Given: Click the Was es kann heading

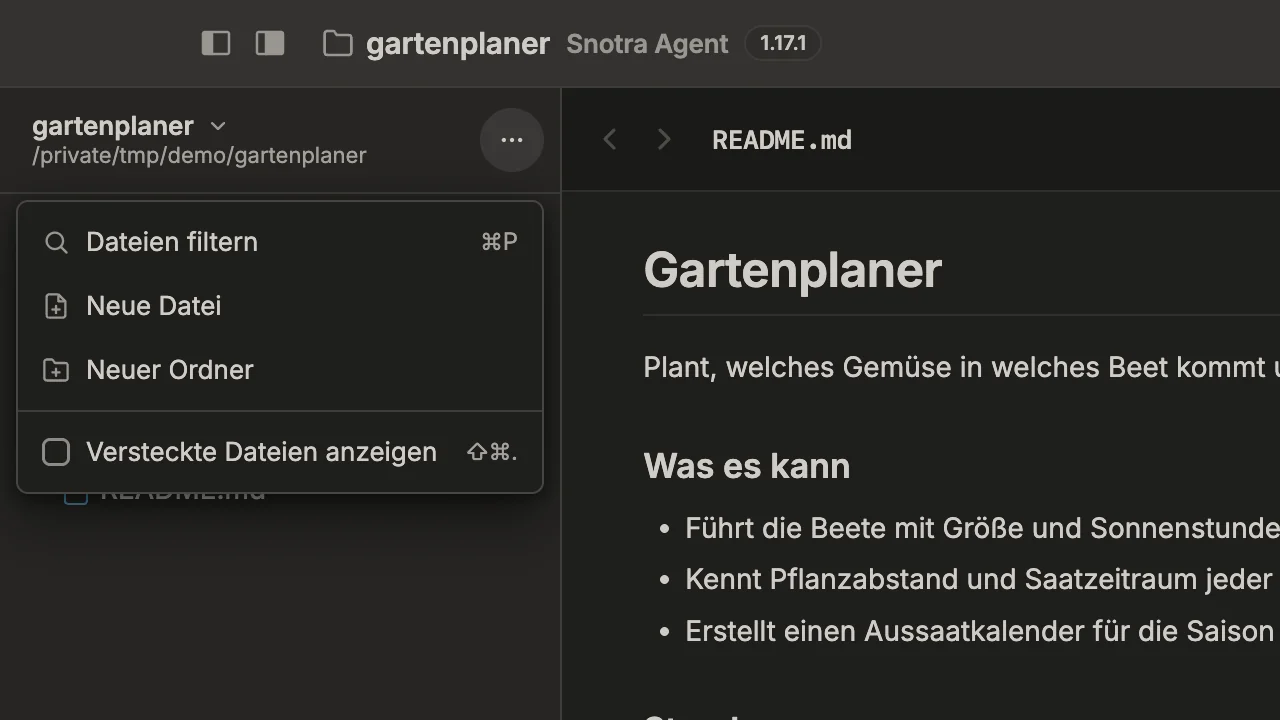Looking at the screenshot, I should click(747, 466).
